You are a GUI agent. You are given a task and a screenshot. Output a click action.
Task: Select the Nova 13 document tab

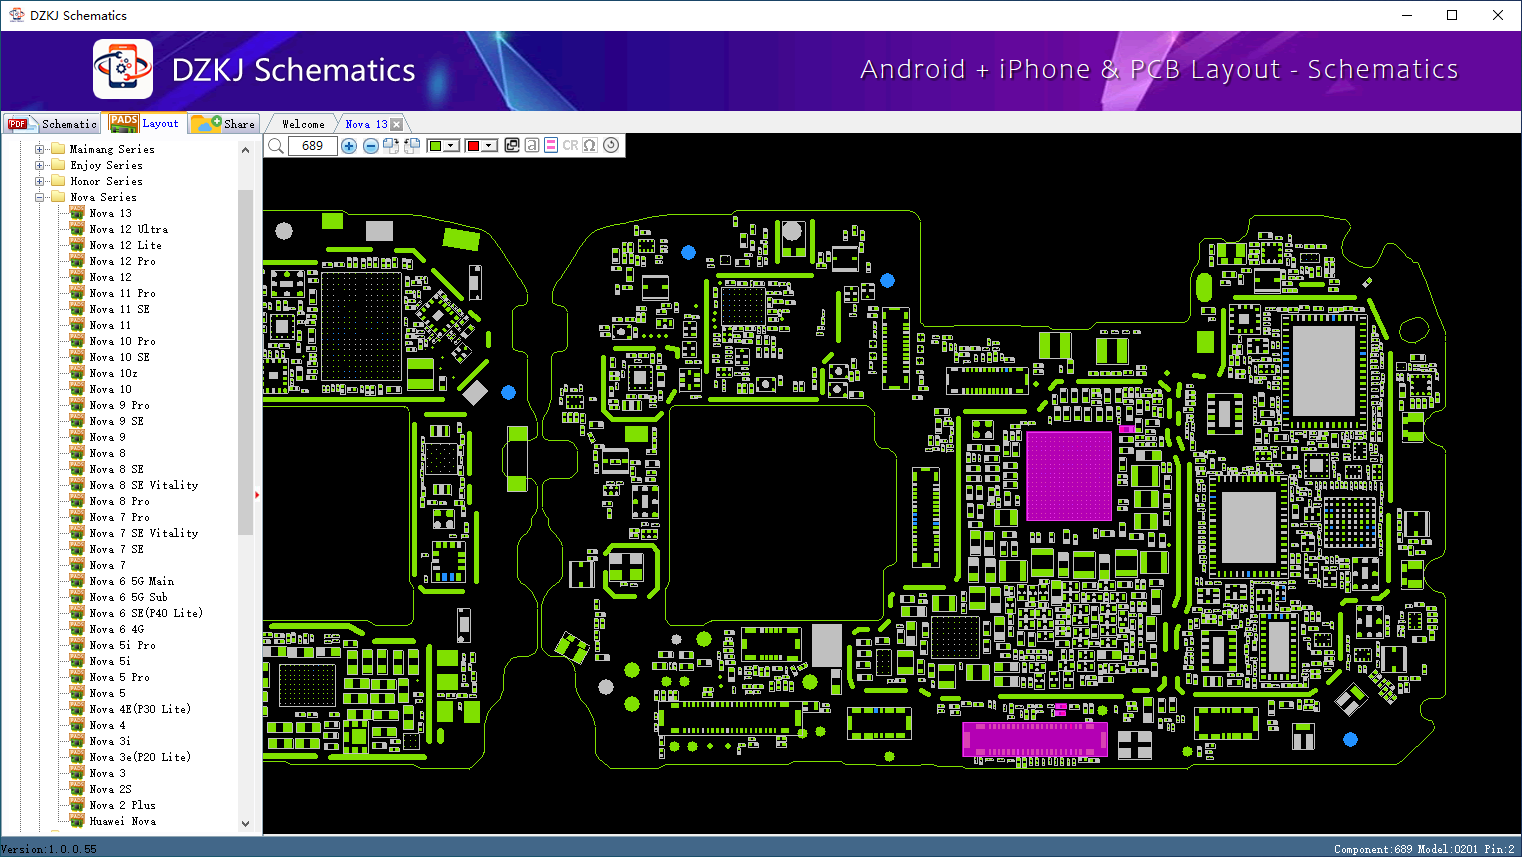(x=366, y=124)
